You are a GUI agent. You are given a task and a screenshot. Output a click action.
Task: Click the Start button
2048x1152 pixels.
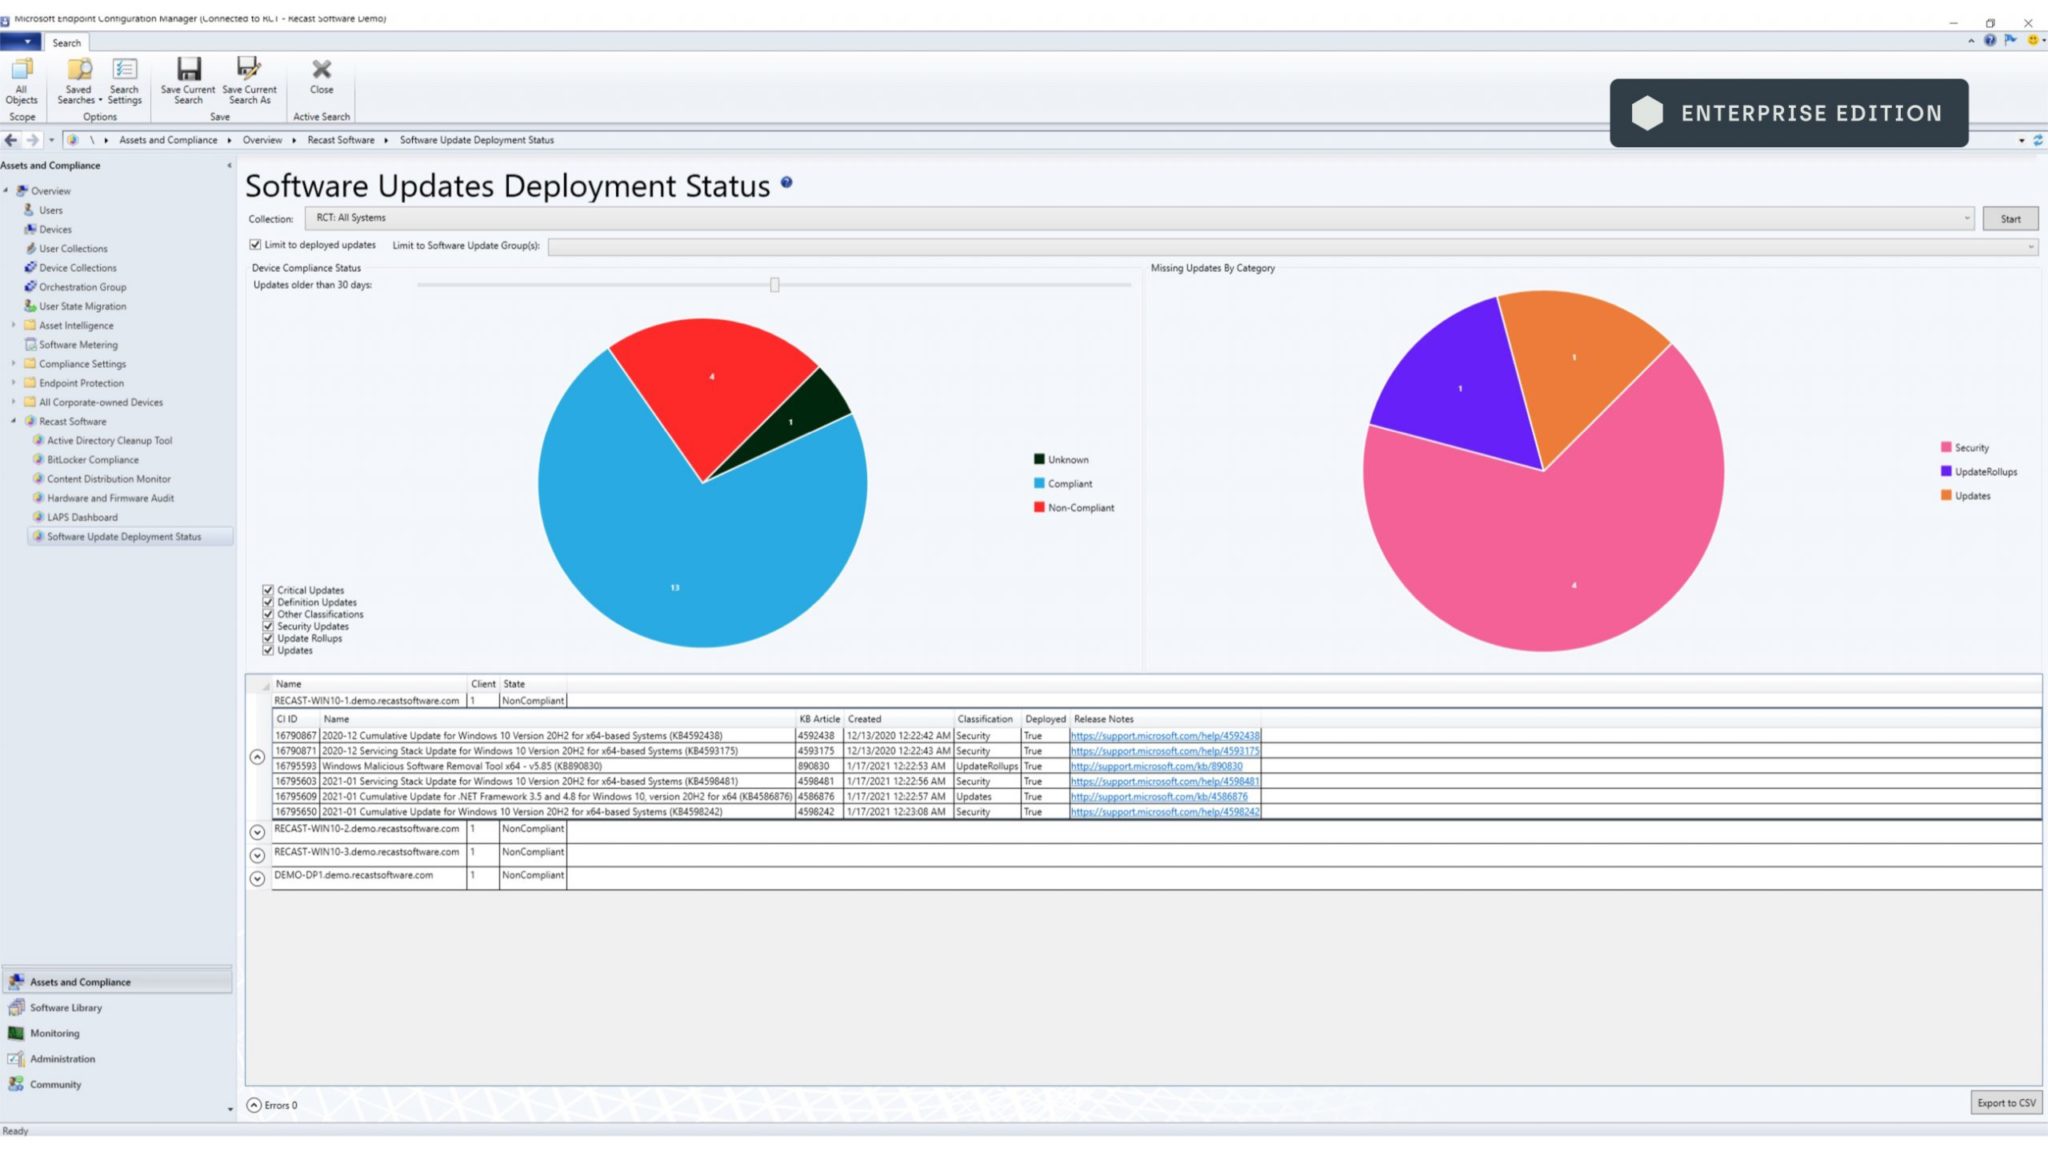pos(2010,219)
